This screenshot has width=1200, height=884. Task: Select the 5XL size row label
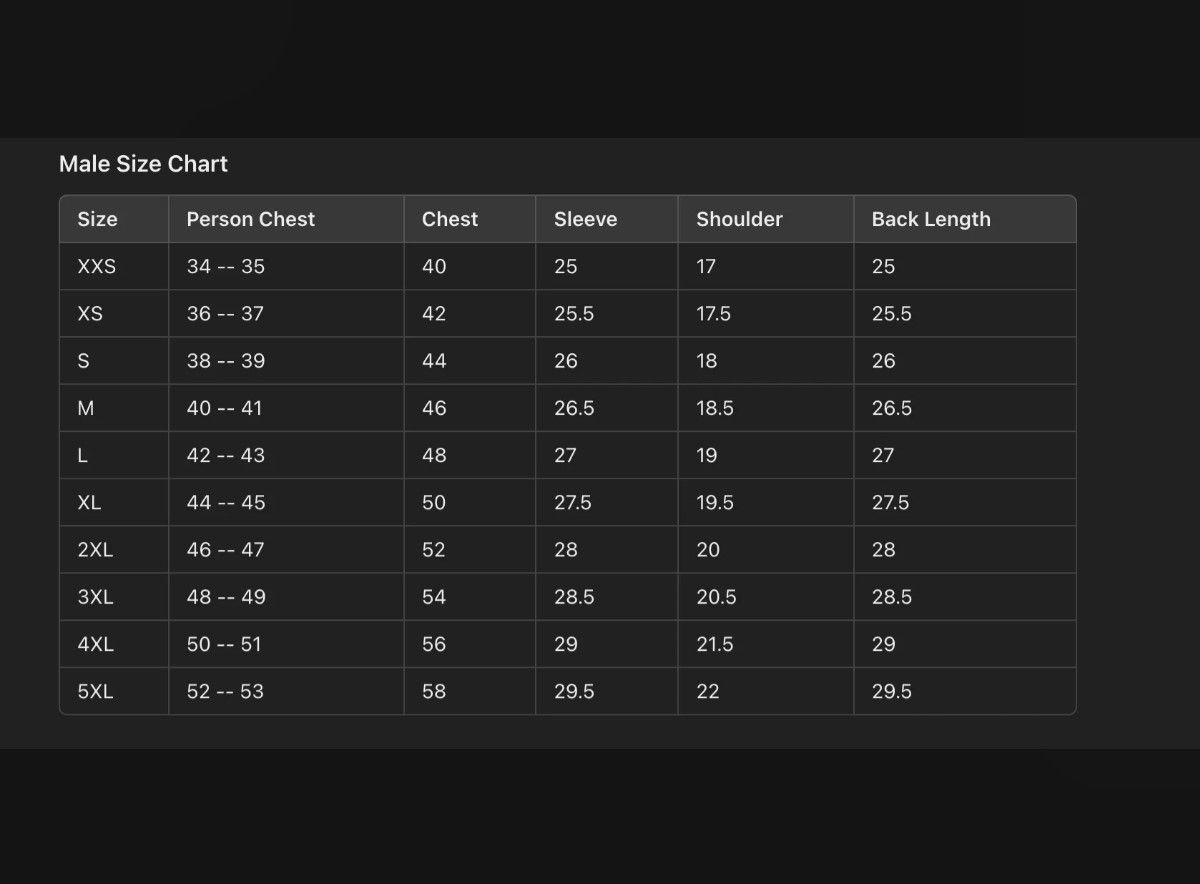coord(96,692)
